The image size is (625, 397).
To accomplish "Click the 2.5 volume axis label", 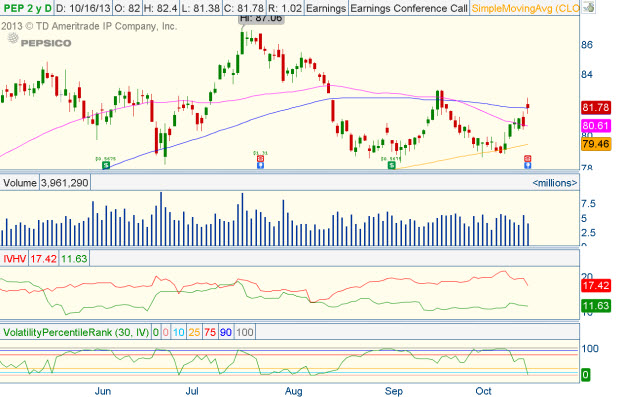I will pos(588,232).
